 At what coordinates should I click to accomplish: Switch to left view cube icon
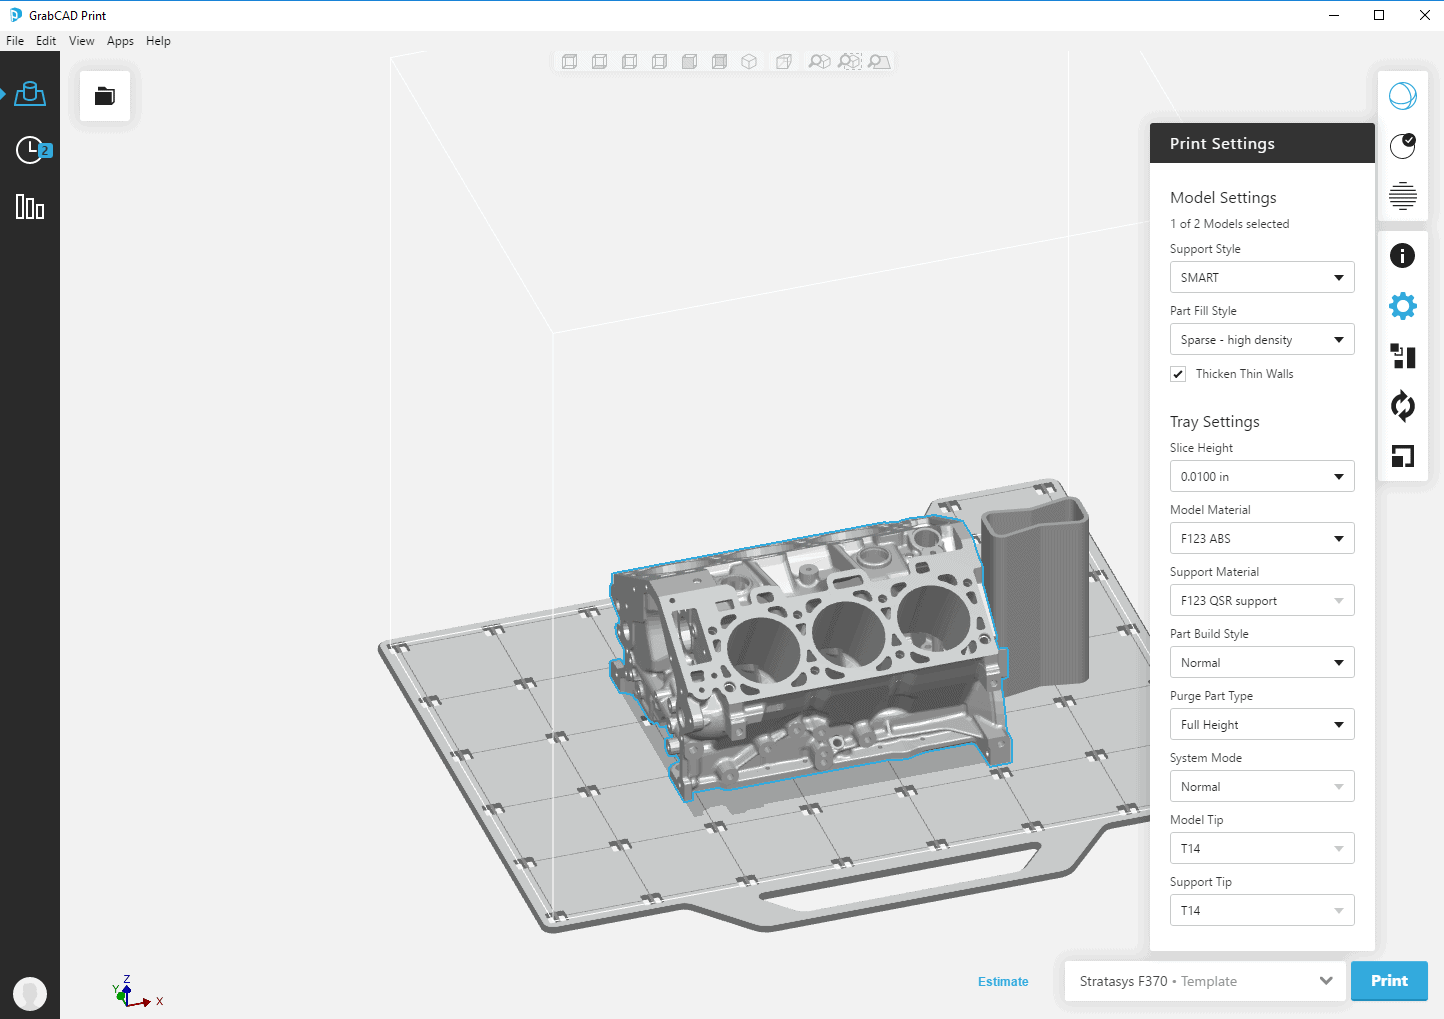(629, 62)
